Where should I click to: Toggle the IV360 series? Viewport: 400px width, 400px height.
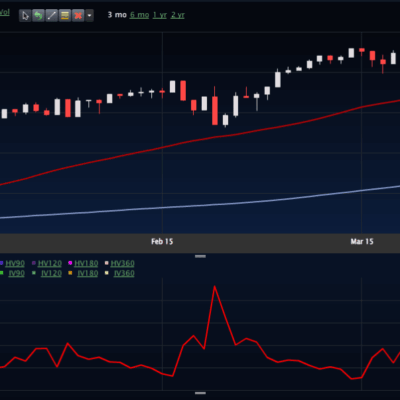[124, 273]
